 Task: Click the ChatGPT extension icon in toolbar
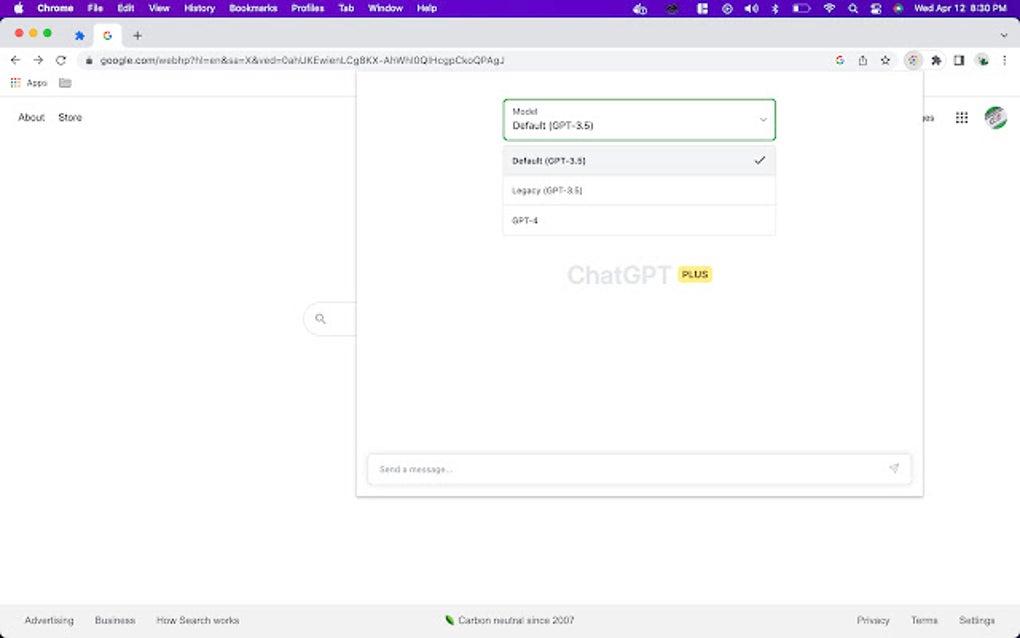pyautogui.click(x=912, y=60)
